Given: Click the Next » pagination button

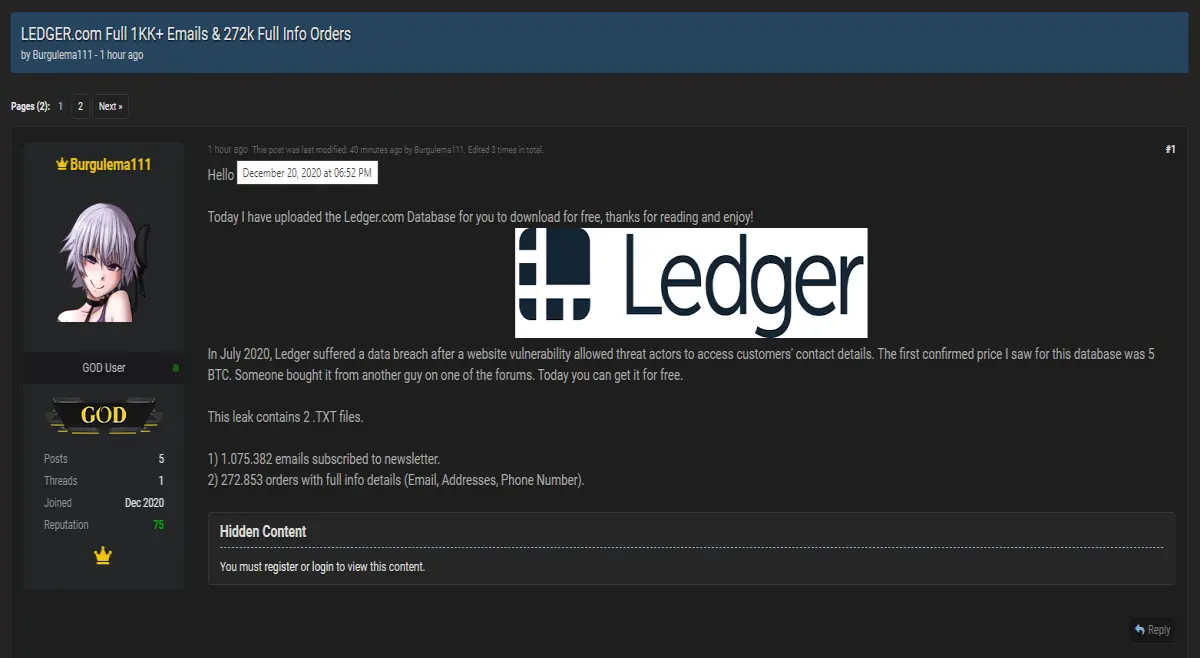Looking at the screenshot, I should [x=111, y=106].
